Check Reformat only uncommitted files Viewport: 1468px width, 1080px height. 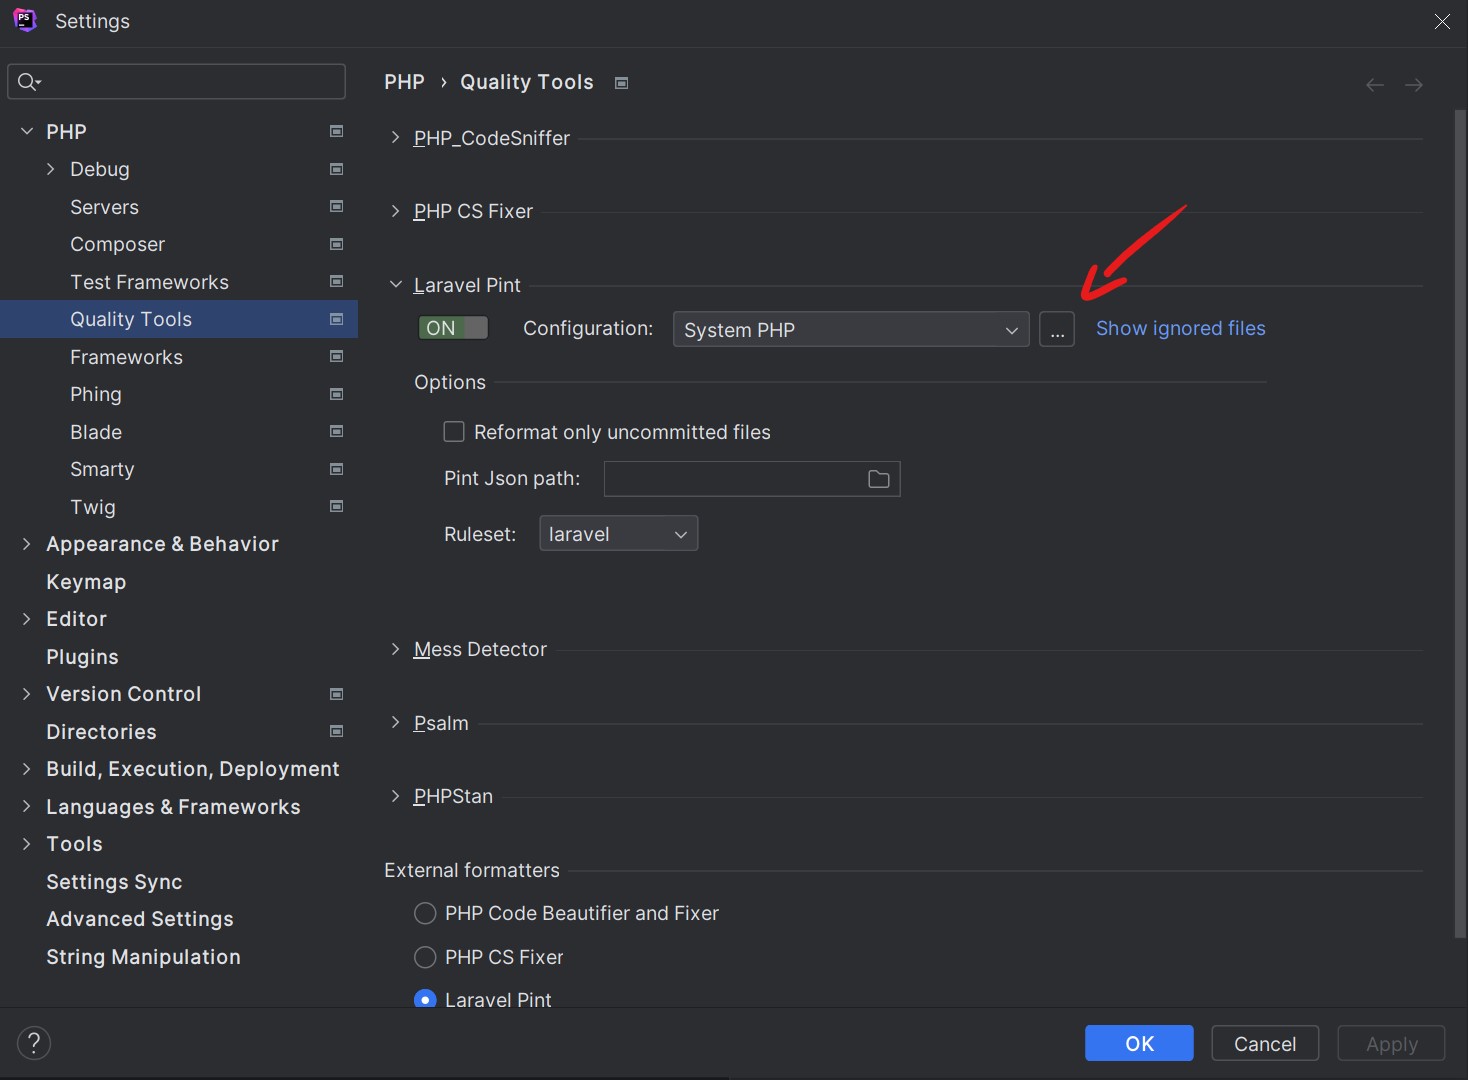click(454, 432)
